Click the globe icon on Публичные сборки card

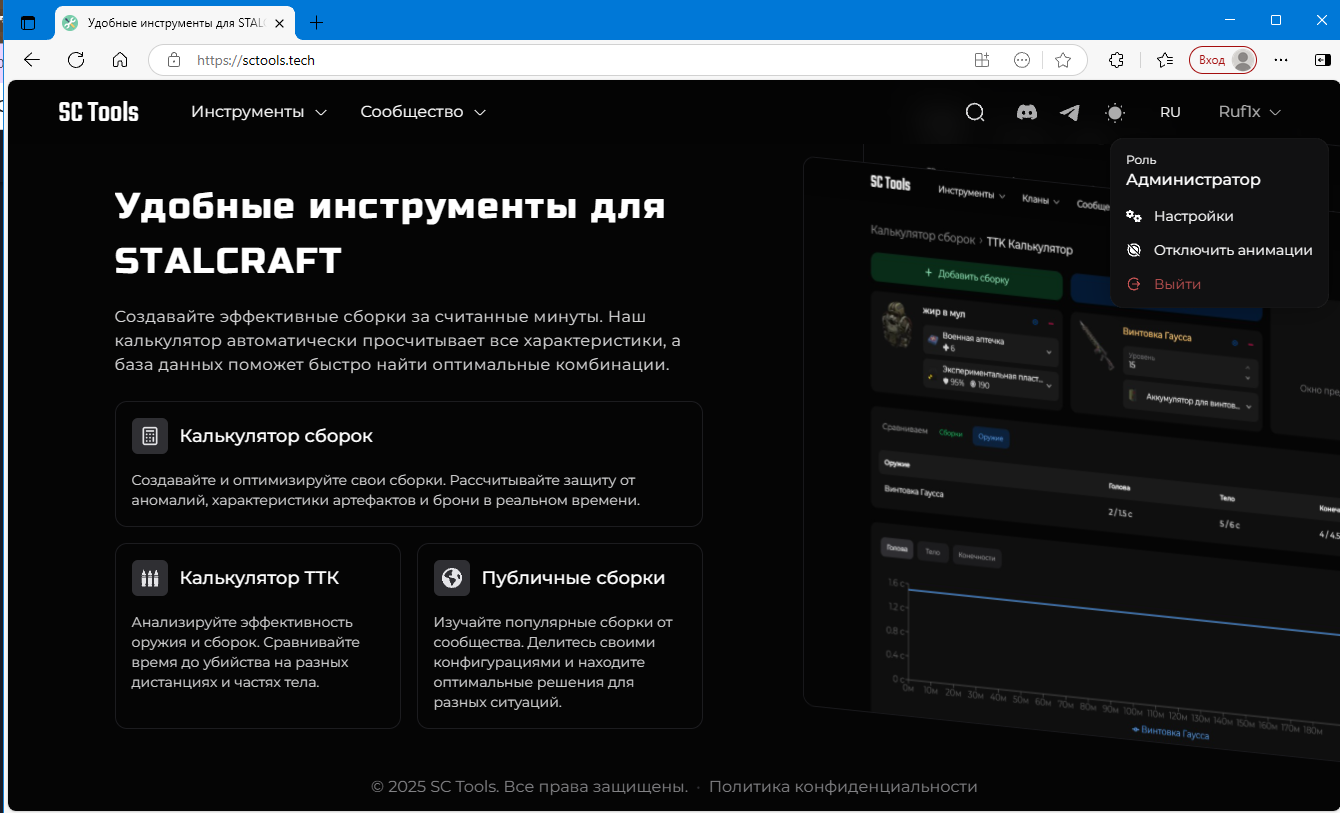[x=452, y=578]
